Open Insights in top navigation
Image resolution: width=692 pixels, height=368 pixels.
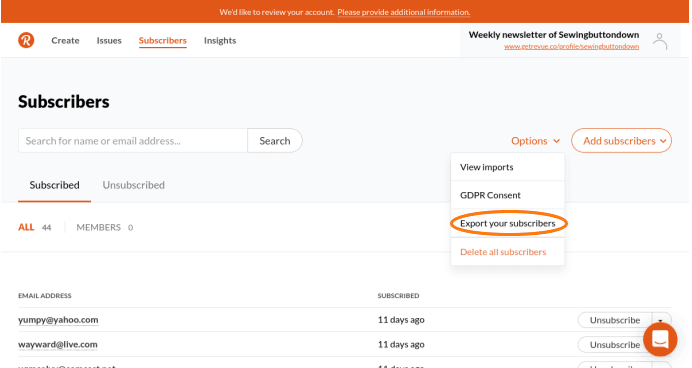click(x=220, y=41)
